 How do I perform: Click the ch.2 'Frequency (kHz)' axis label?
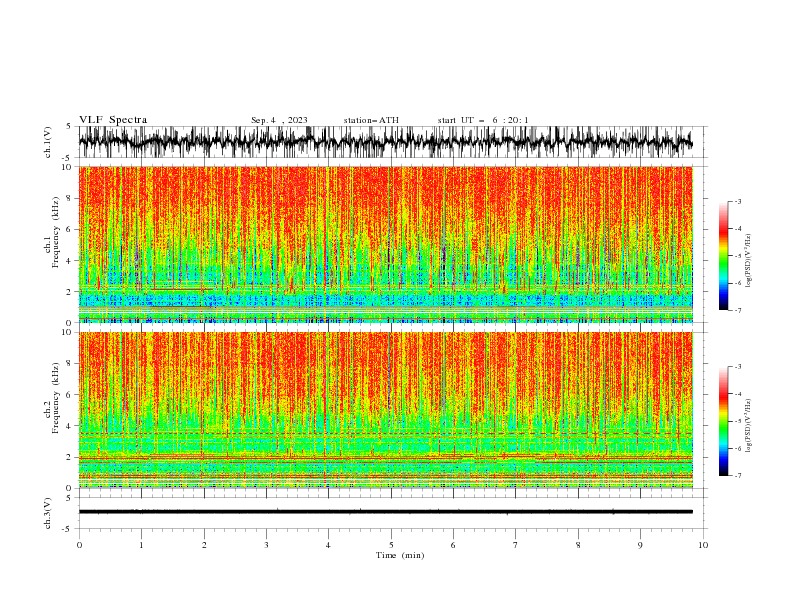tap(56, 398)
